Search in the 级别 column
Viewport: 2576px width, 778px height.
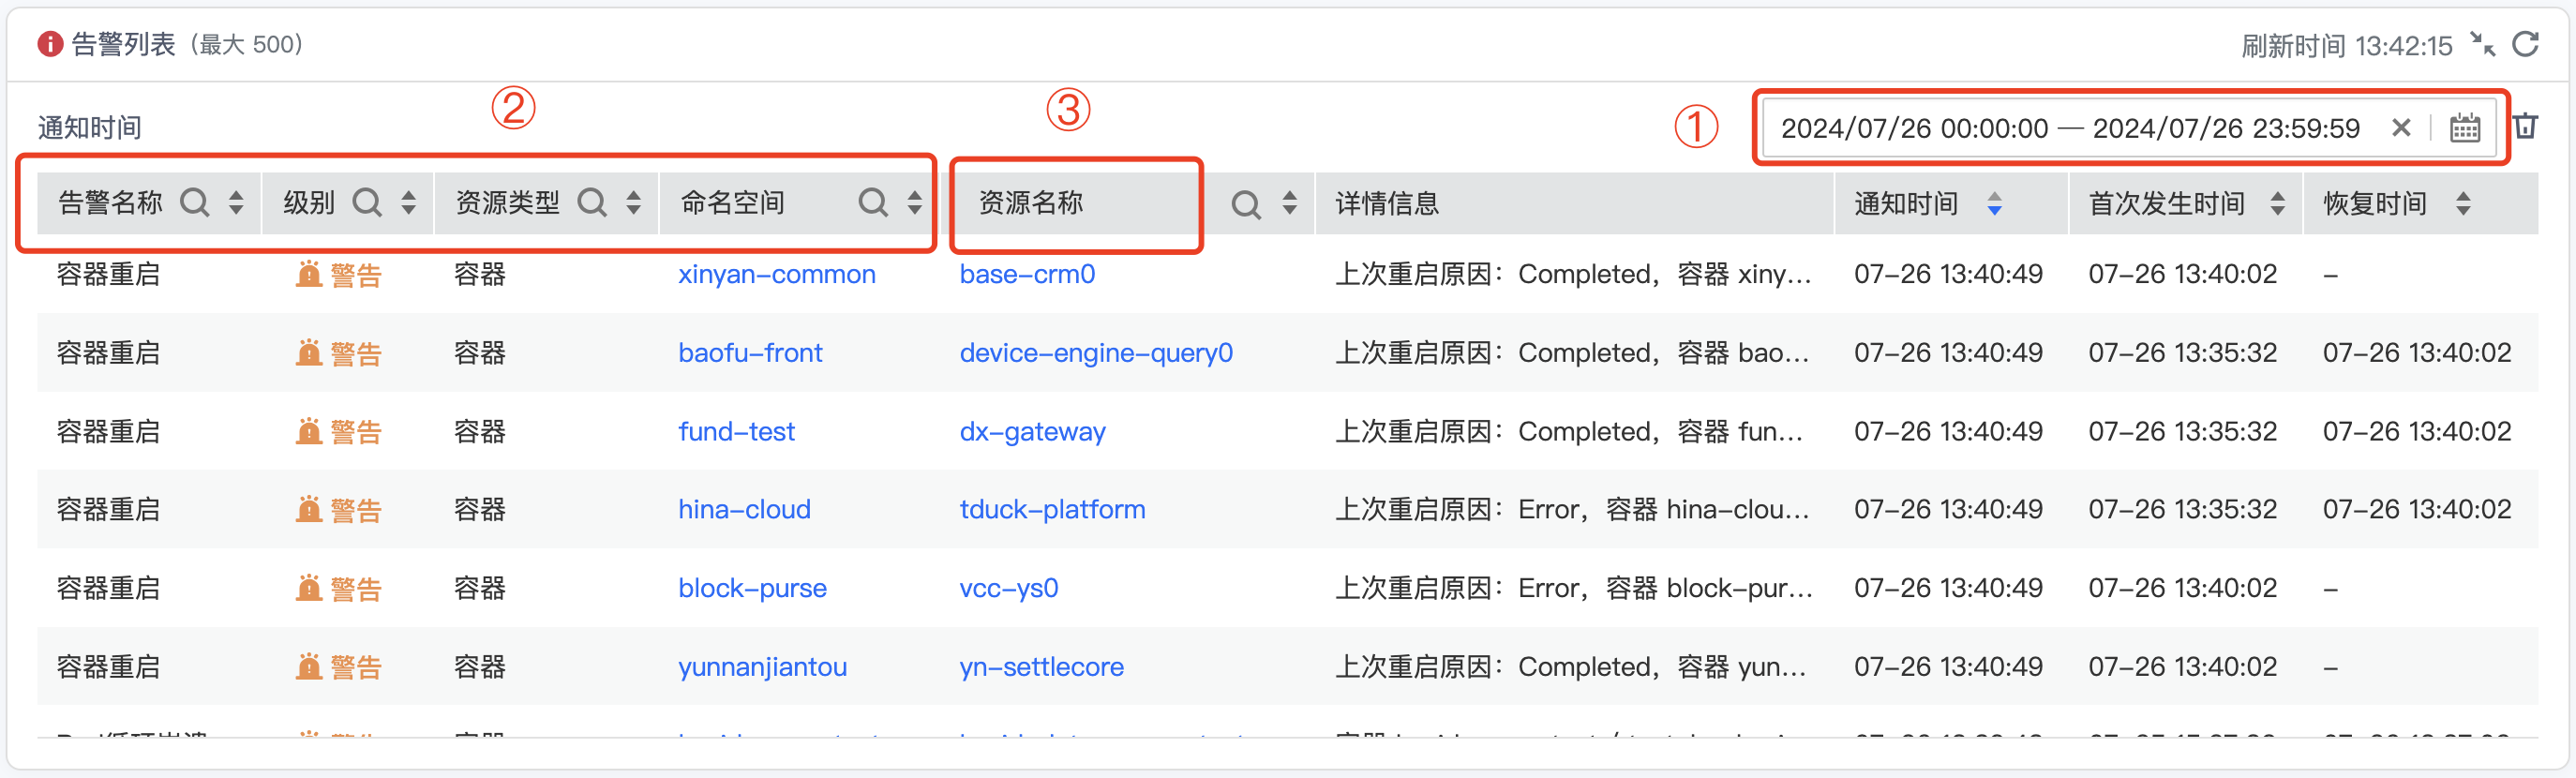pos(368,203)
